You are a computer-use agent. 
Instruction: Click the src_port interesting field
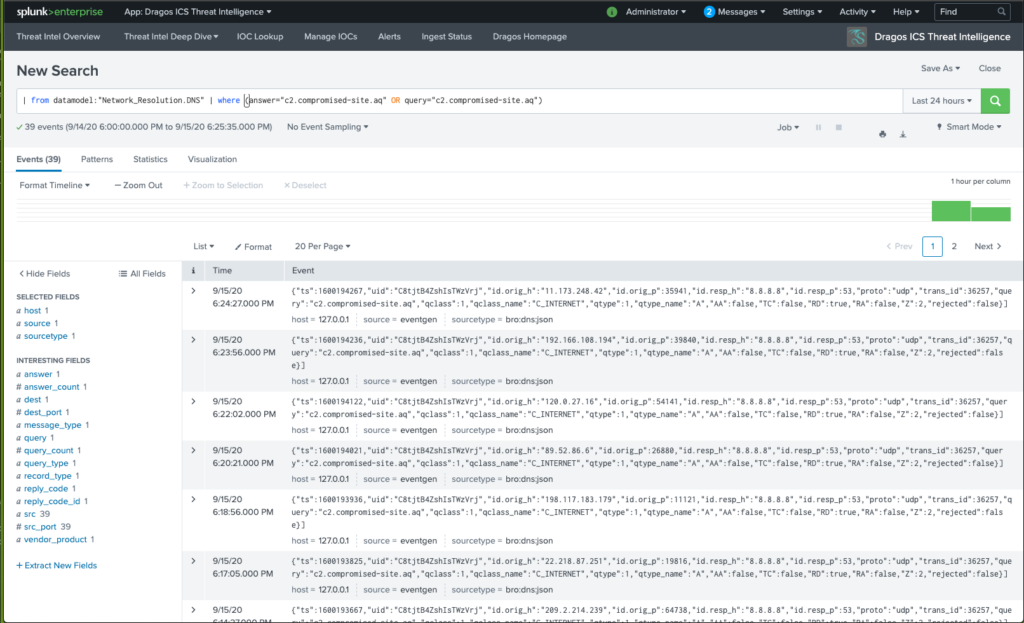(40, 527)
